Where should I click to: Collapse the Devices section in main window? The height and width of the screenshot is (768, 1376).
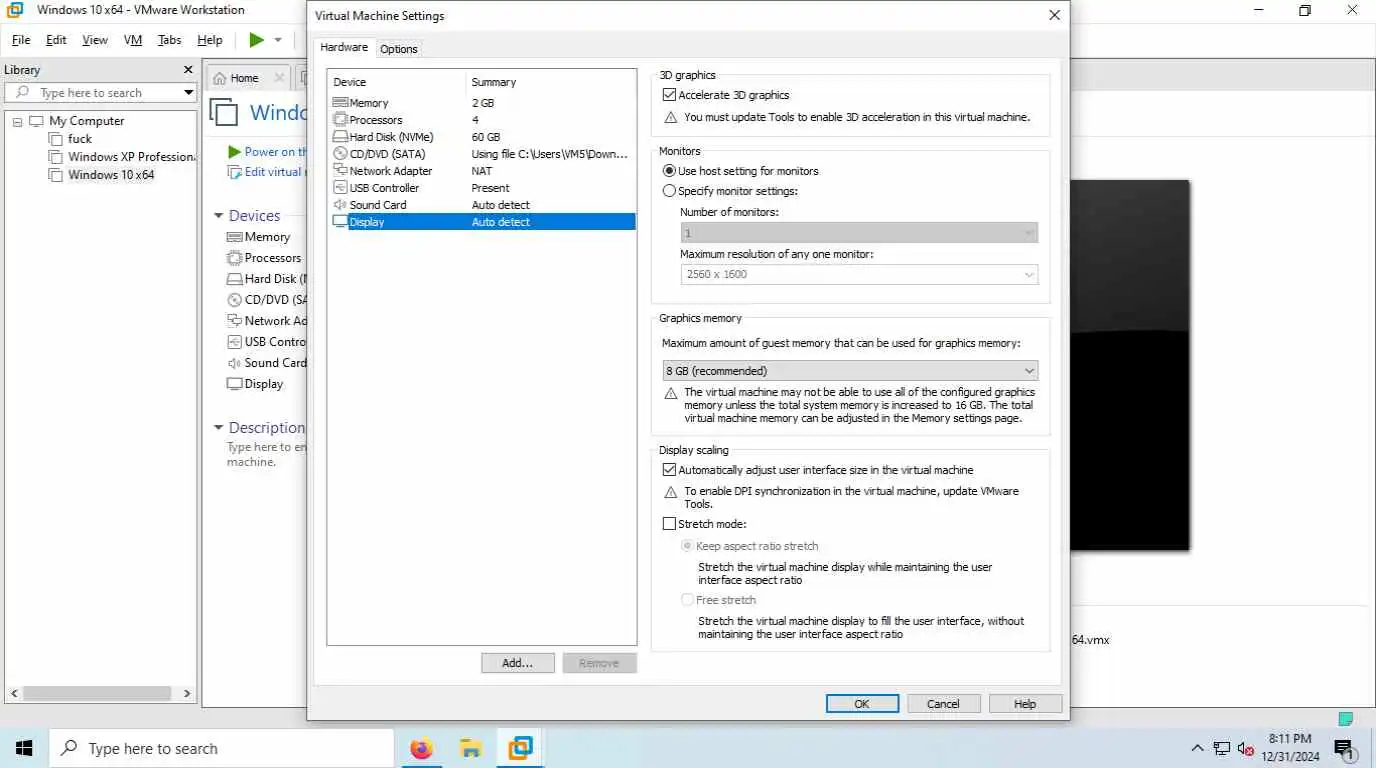coord(219,216)
